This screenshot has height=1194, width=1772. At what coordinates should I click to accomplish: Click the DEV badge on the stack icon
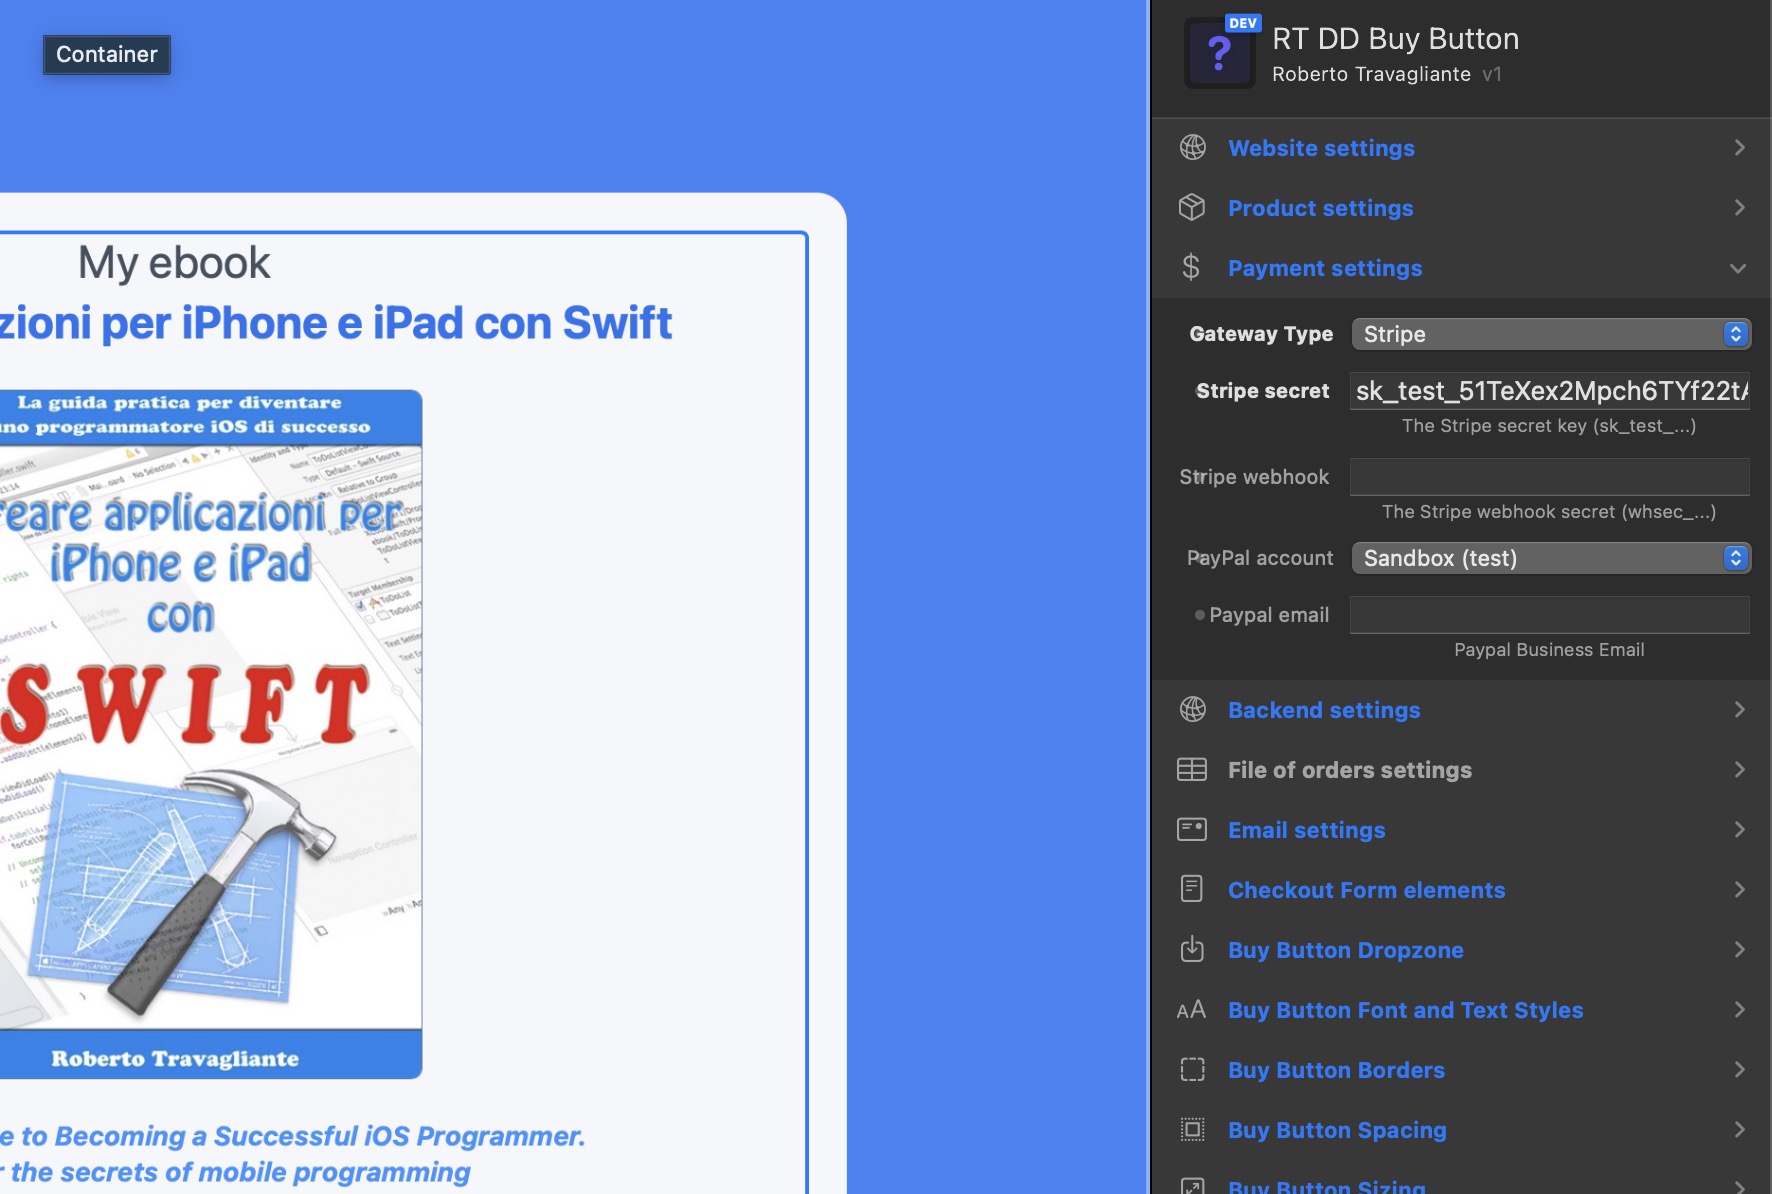click(x=1243, y=23)
